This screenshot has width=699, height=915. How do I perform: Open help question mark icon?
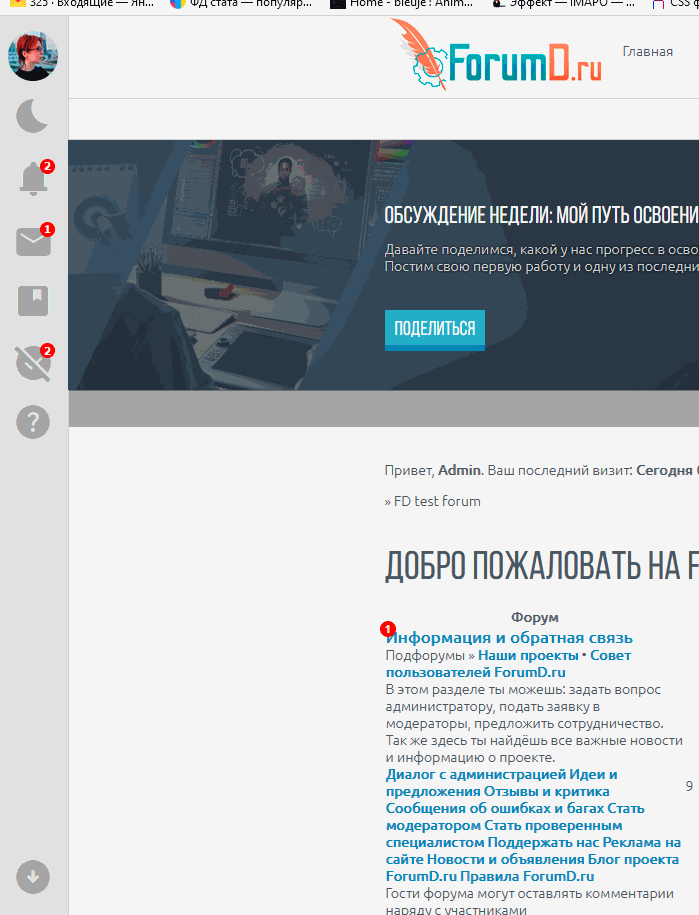tap(33, 422)
